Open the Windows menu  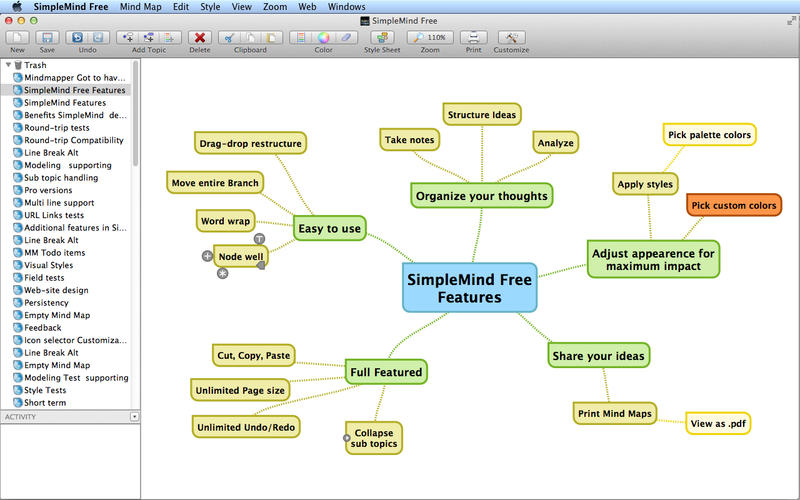(346, 7)
